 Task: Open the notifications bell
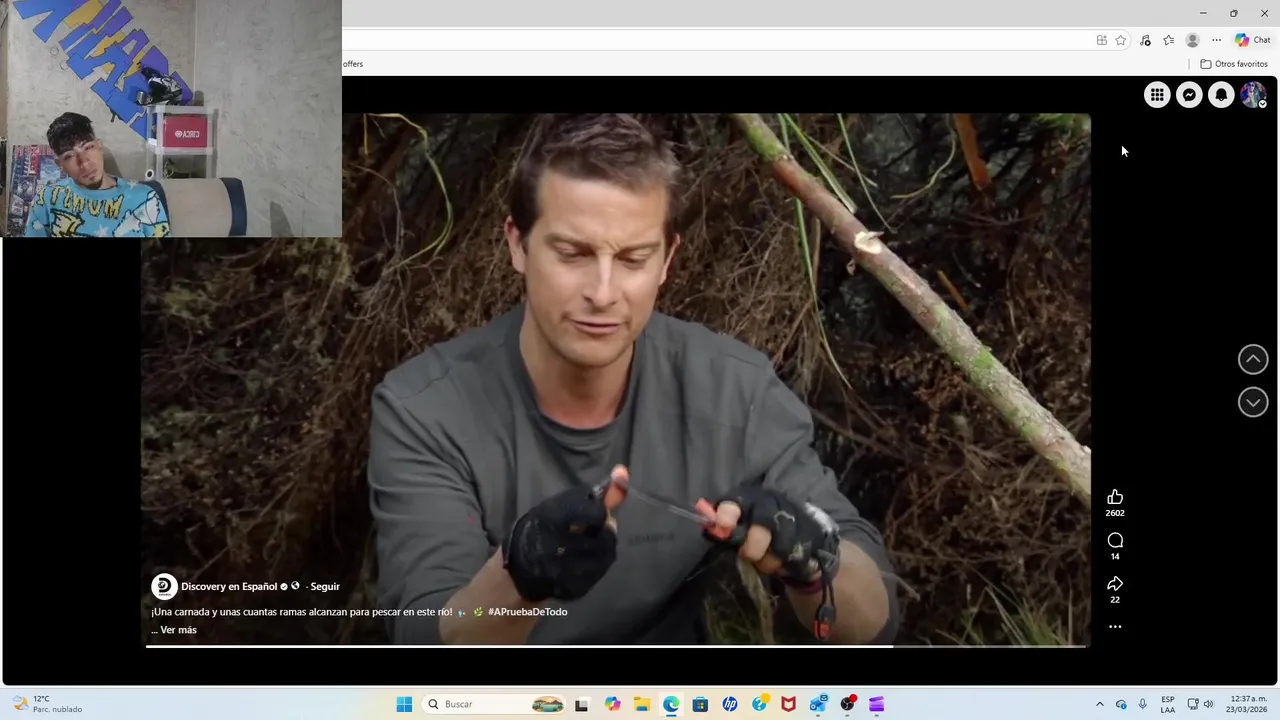(x=1221, y=95)
